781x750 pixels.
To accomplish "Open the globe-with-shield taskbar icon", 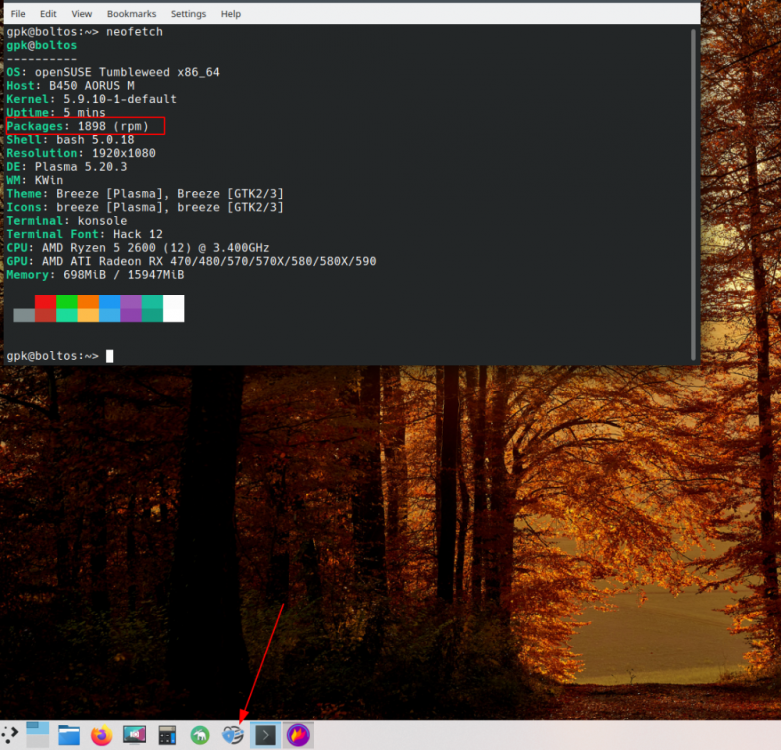I will tap(233, 735).
